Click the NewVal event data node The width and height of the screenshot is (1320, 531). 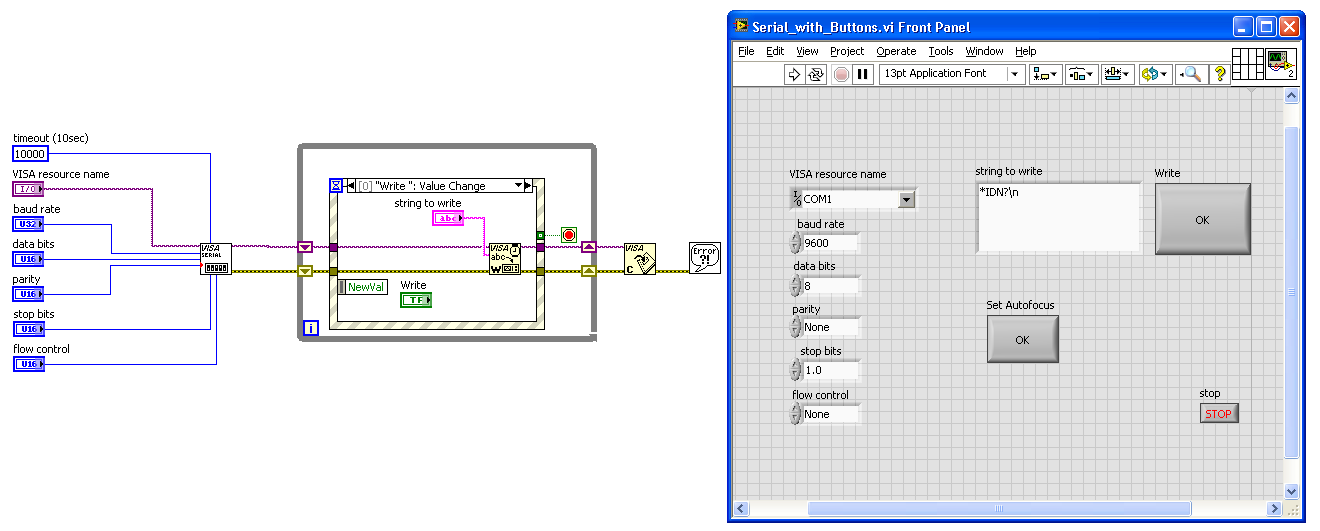362,287
